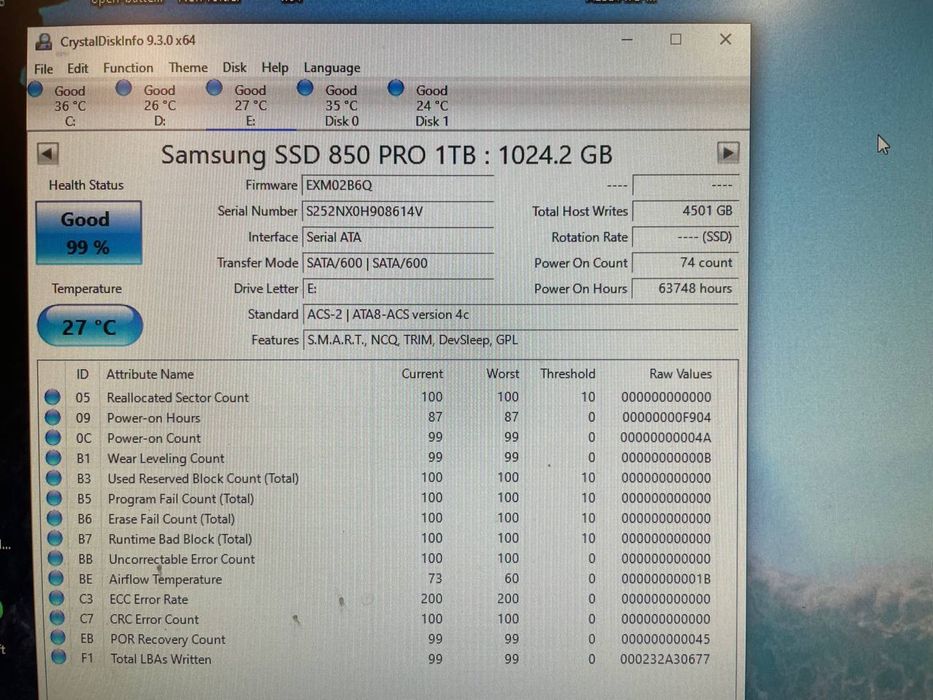Open the Theme menu

coord(188,68)
